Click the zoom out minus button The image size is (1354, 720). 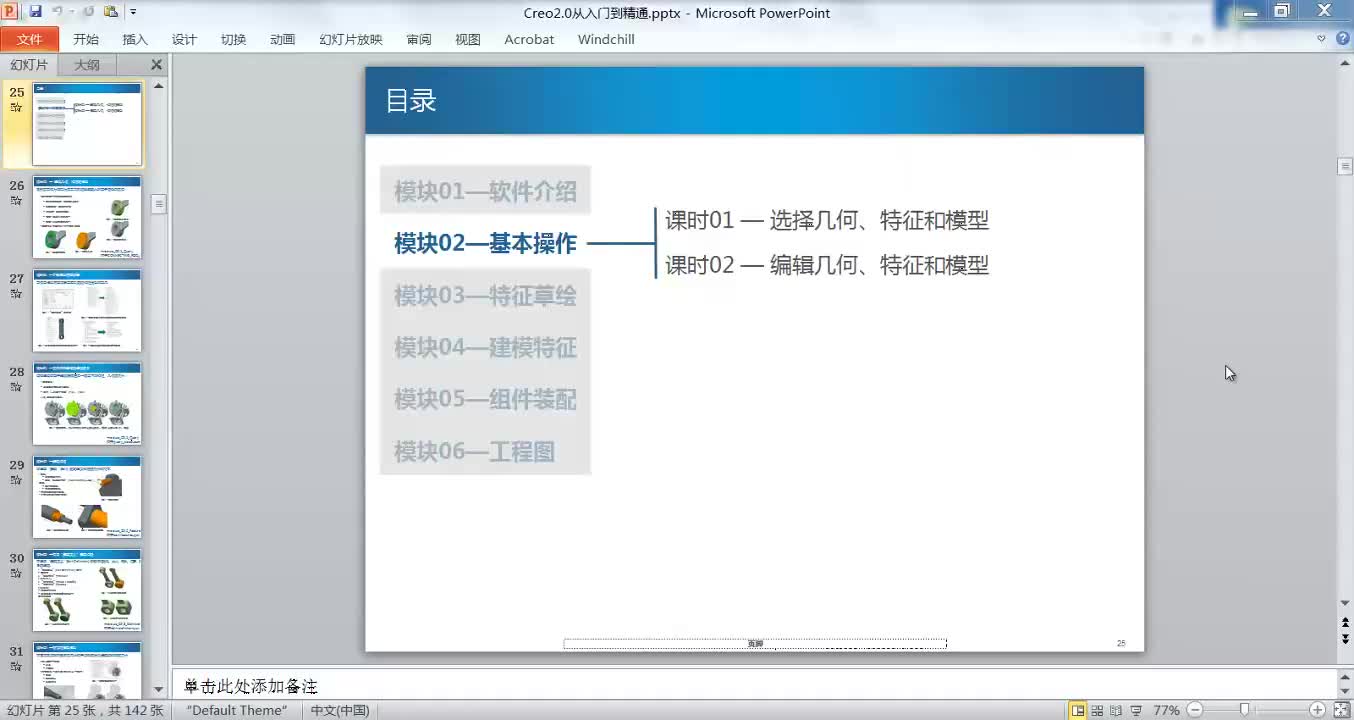1194,710
